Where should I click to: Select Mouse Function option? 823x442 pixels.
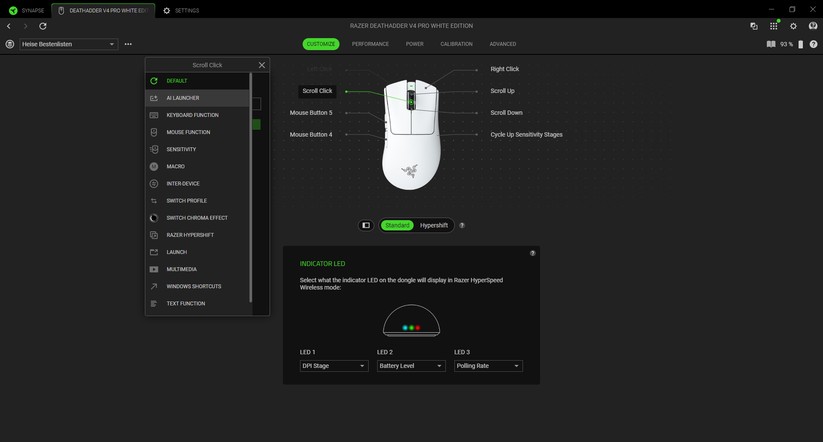pos(197,132)
